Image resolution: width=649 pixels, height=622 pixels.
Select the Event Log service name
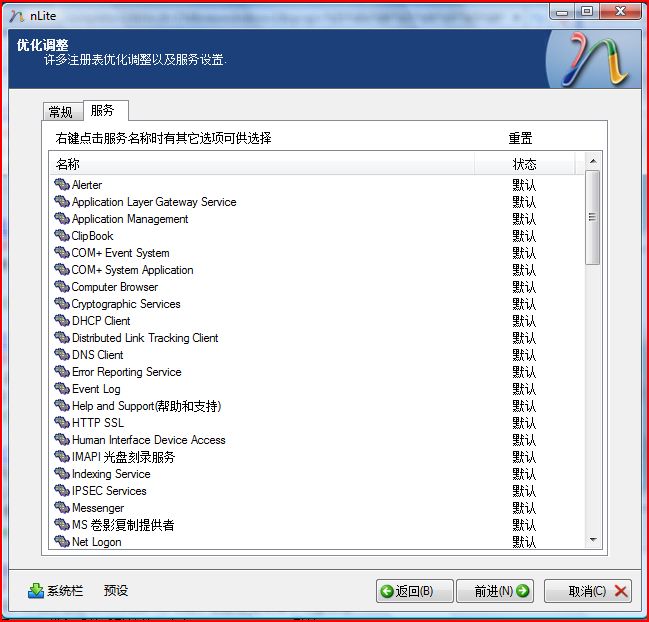pyautogui.click(x=96, y=388)
